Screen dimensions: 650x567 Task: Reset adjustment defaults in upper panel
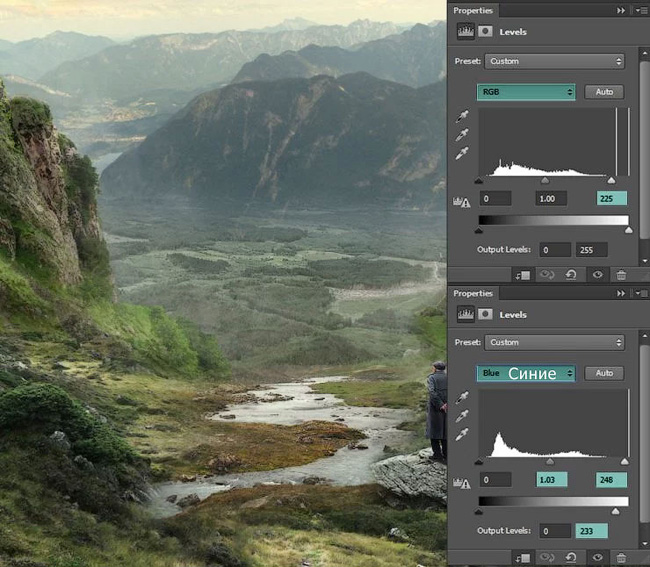point(571,274)
